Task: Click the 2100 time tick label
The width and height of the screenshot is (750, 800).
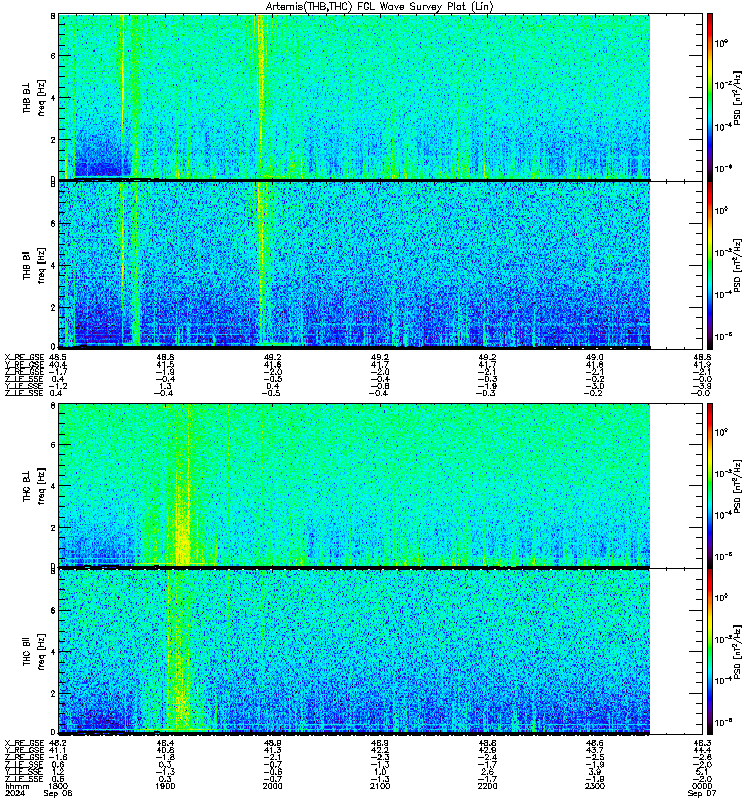Action: [x=380, y=786]
